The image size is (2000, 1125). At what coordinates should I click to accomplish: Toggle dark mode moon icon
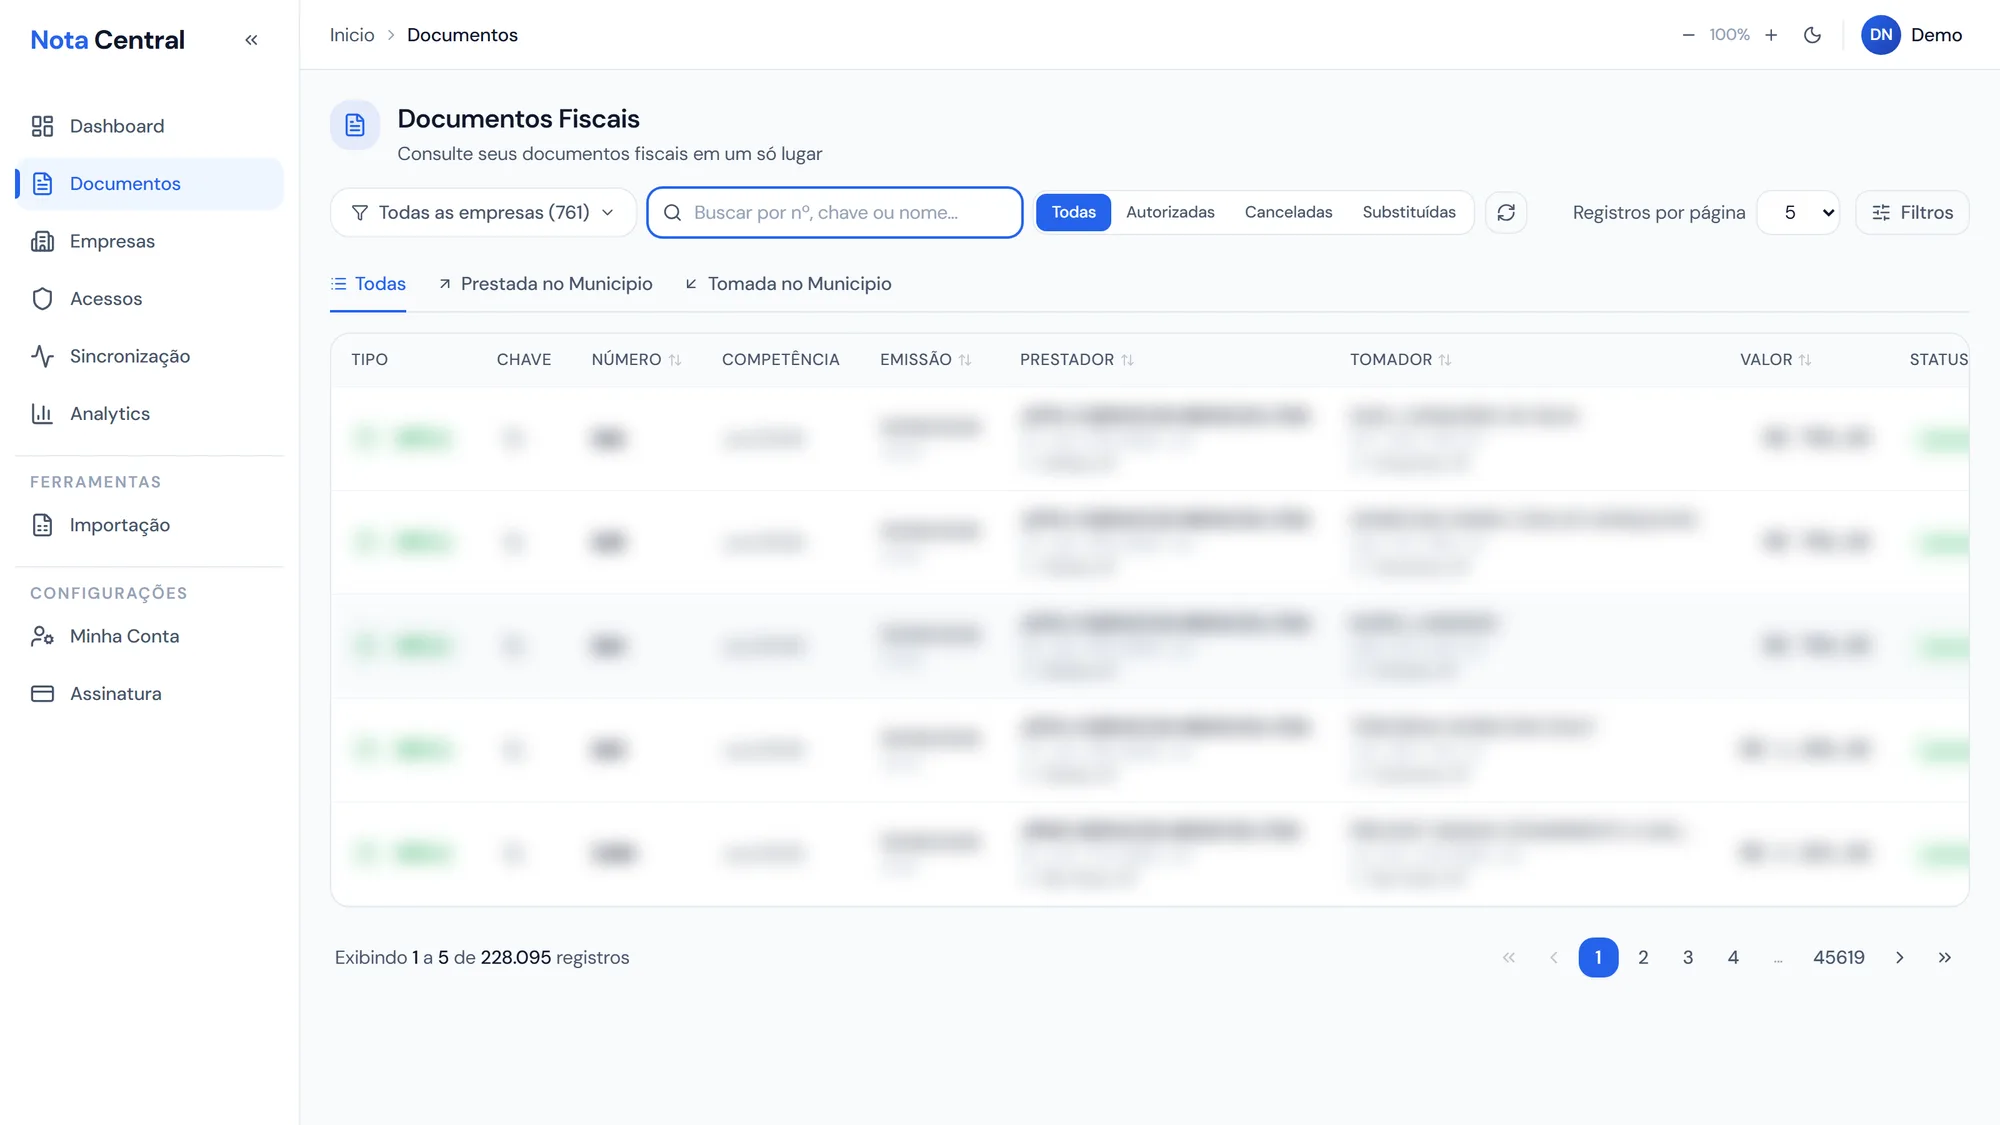[1812, 35]
